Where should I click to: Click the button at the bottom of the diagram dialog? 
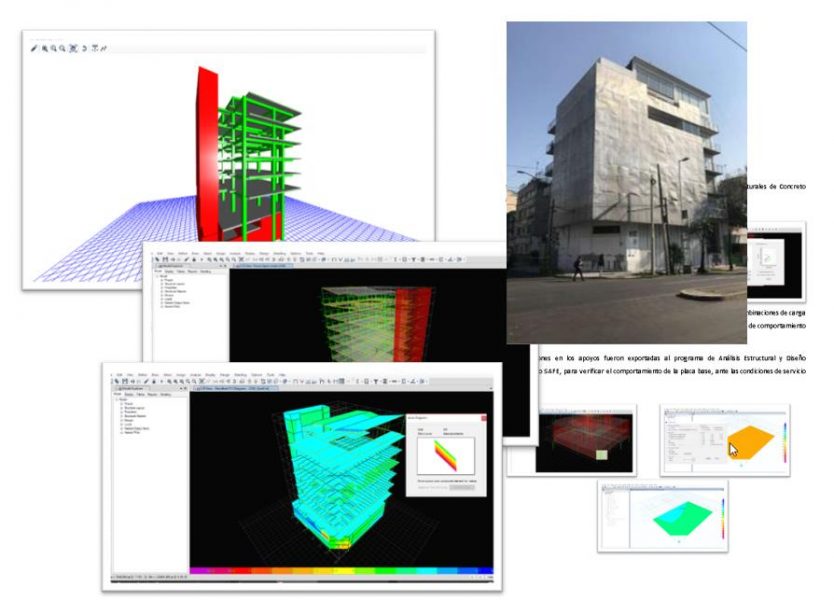(x=462, y=488)
